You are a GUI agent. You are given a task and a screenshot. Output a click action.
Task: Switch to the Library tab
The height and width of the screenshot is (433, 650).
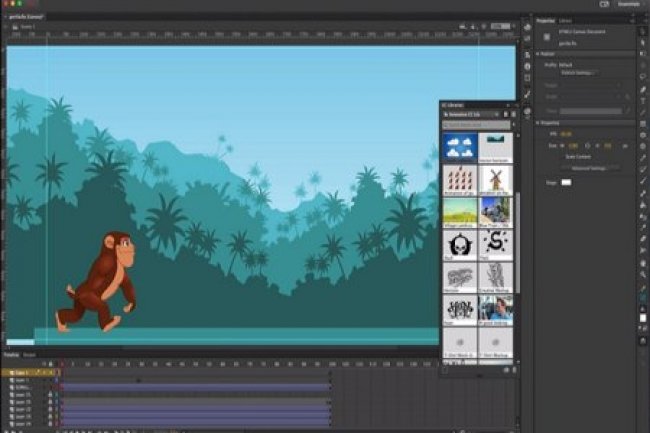(x=566, y=20)
